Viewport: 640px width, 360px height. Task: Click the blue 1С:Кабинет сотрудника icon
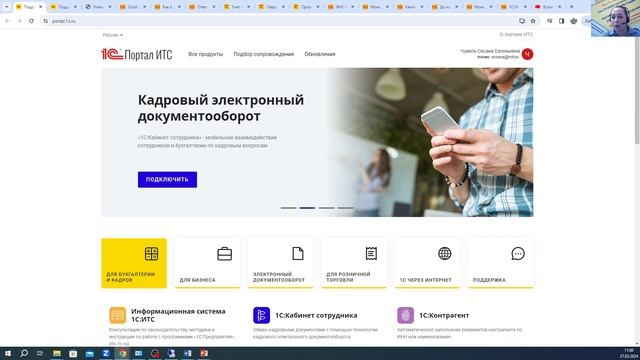click(261, 315)
